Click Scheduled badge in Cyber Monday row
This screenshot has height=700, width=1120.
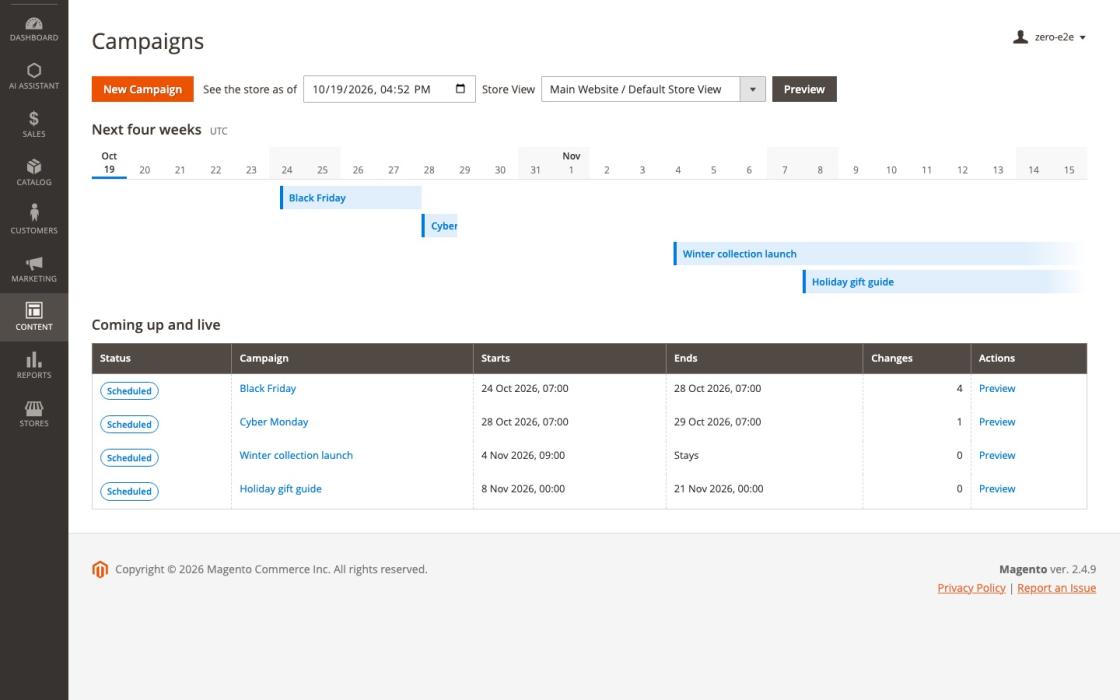tap(129, 424)
